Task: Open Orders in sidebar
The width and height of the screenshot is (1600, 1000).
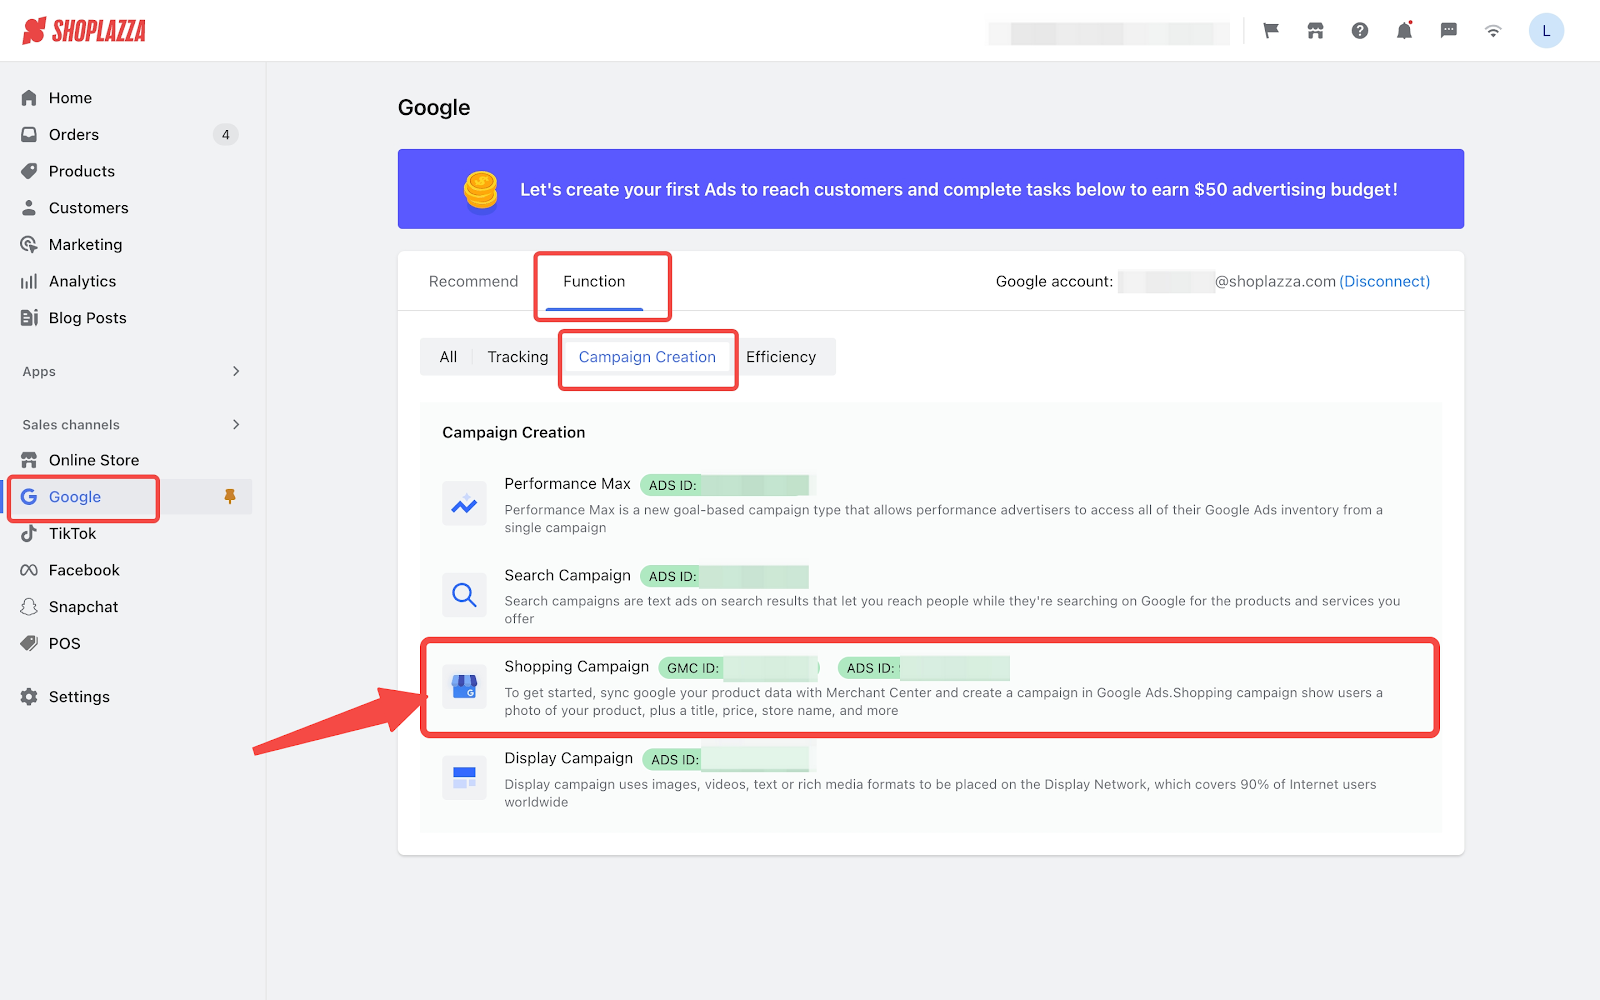Action: point(74,135)
